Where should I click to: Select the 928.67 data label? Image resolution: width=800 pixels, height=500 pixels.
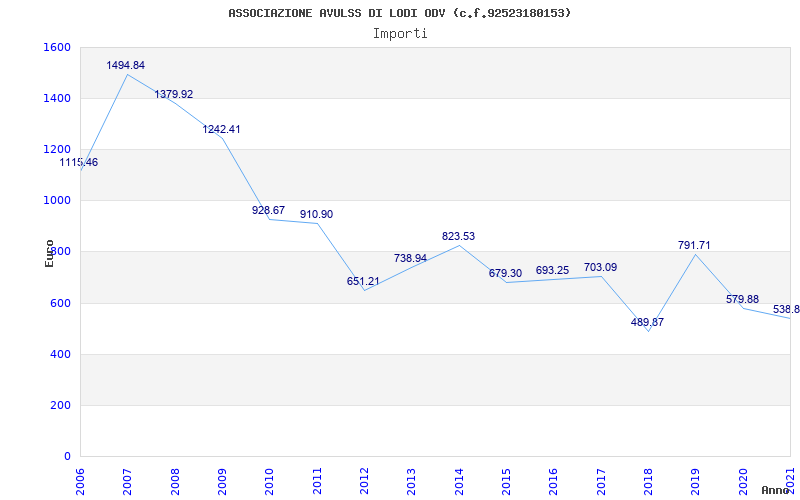click(x=268, y=211)
